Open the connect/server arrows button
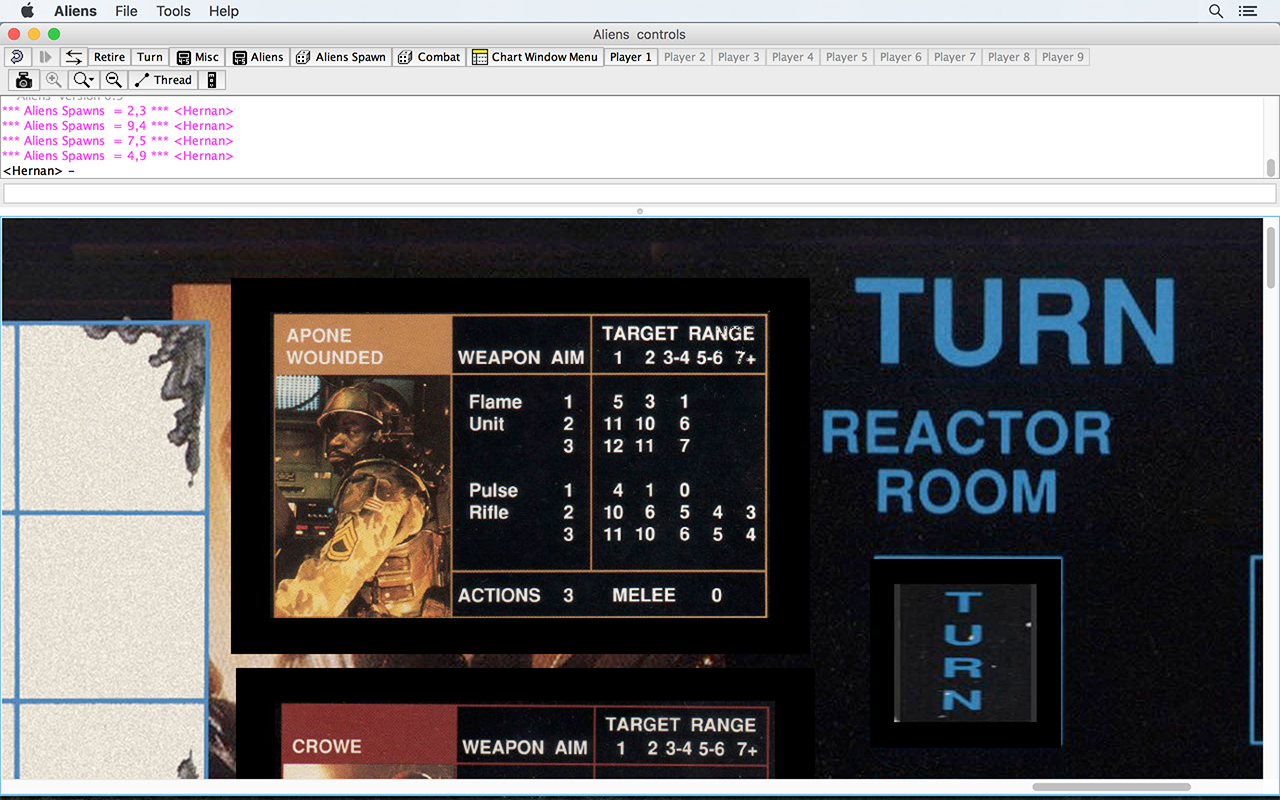Screen dimensions: 1280x800 pos(74,57)
